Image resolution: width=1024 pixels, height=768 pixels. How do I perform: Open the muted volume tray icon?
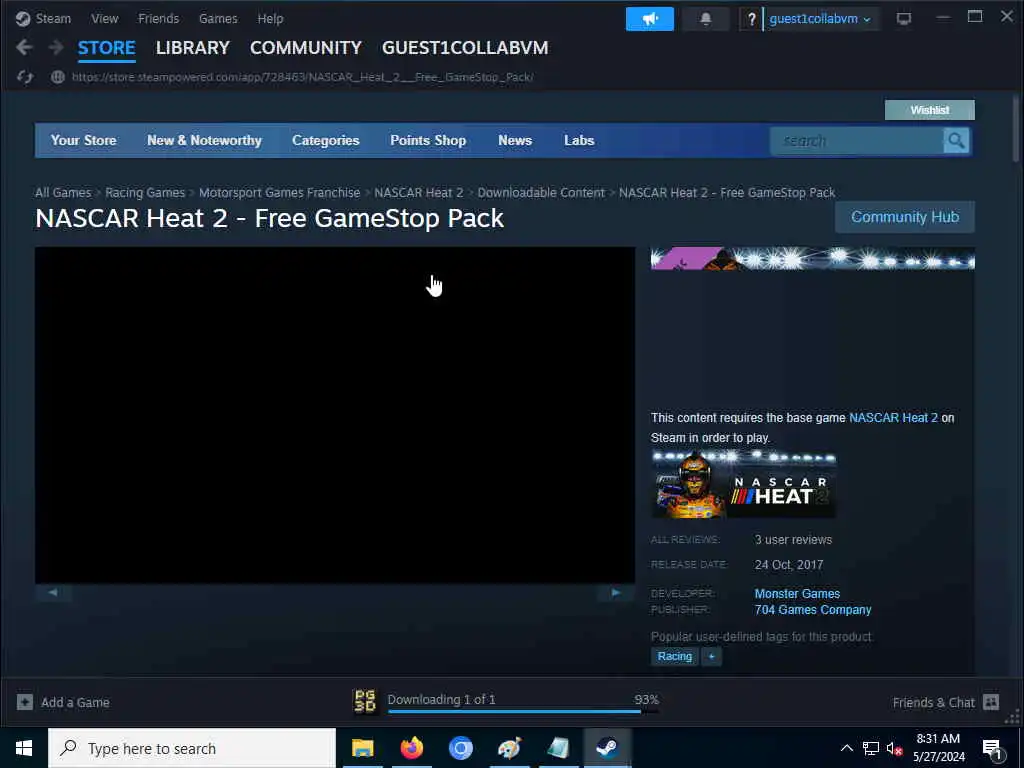[894, 748]
